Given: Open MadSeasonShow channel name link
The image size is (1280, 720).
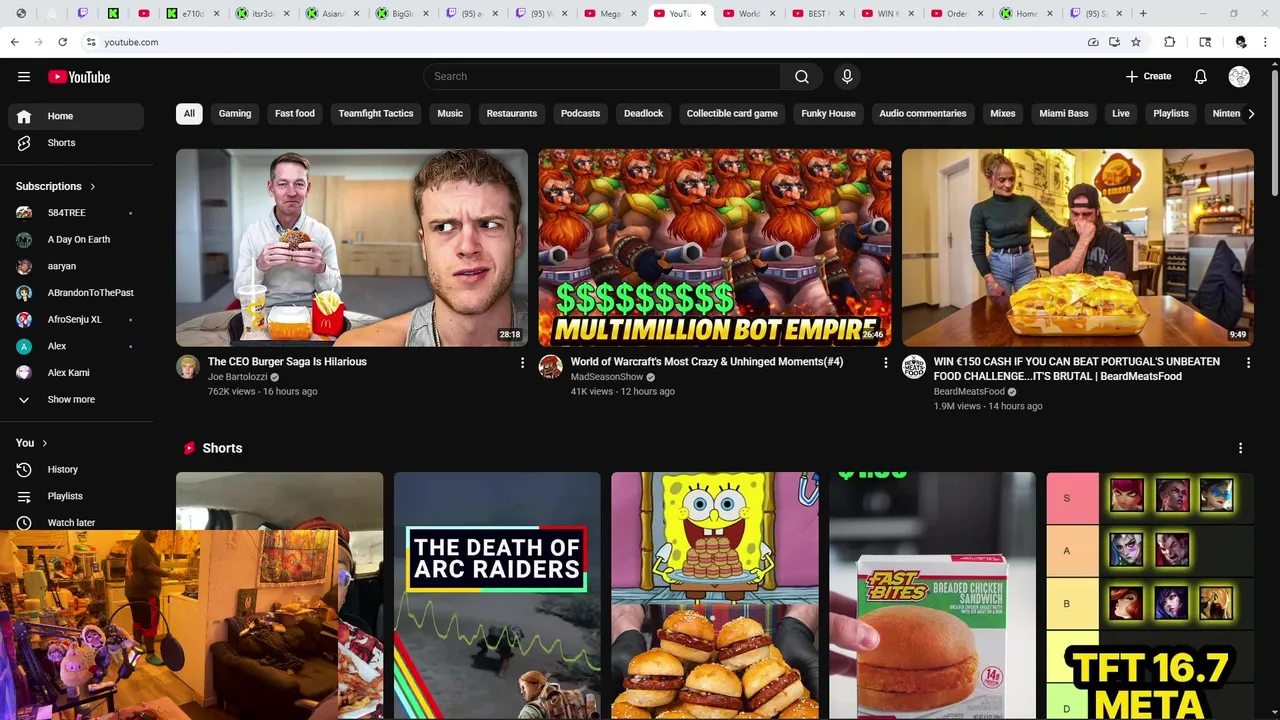Looking at the screenshot, I should pos(607,377).
